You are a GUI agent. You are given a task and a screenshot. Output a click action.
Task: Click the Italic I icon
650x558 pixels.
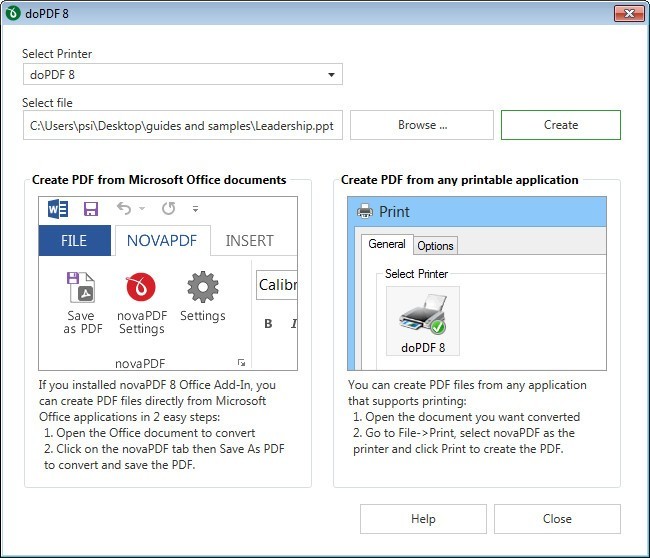[x=294, y=323]
